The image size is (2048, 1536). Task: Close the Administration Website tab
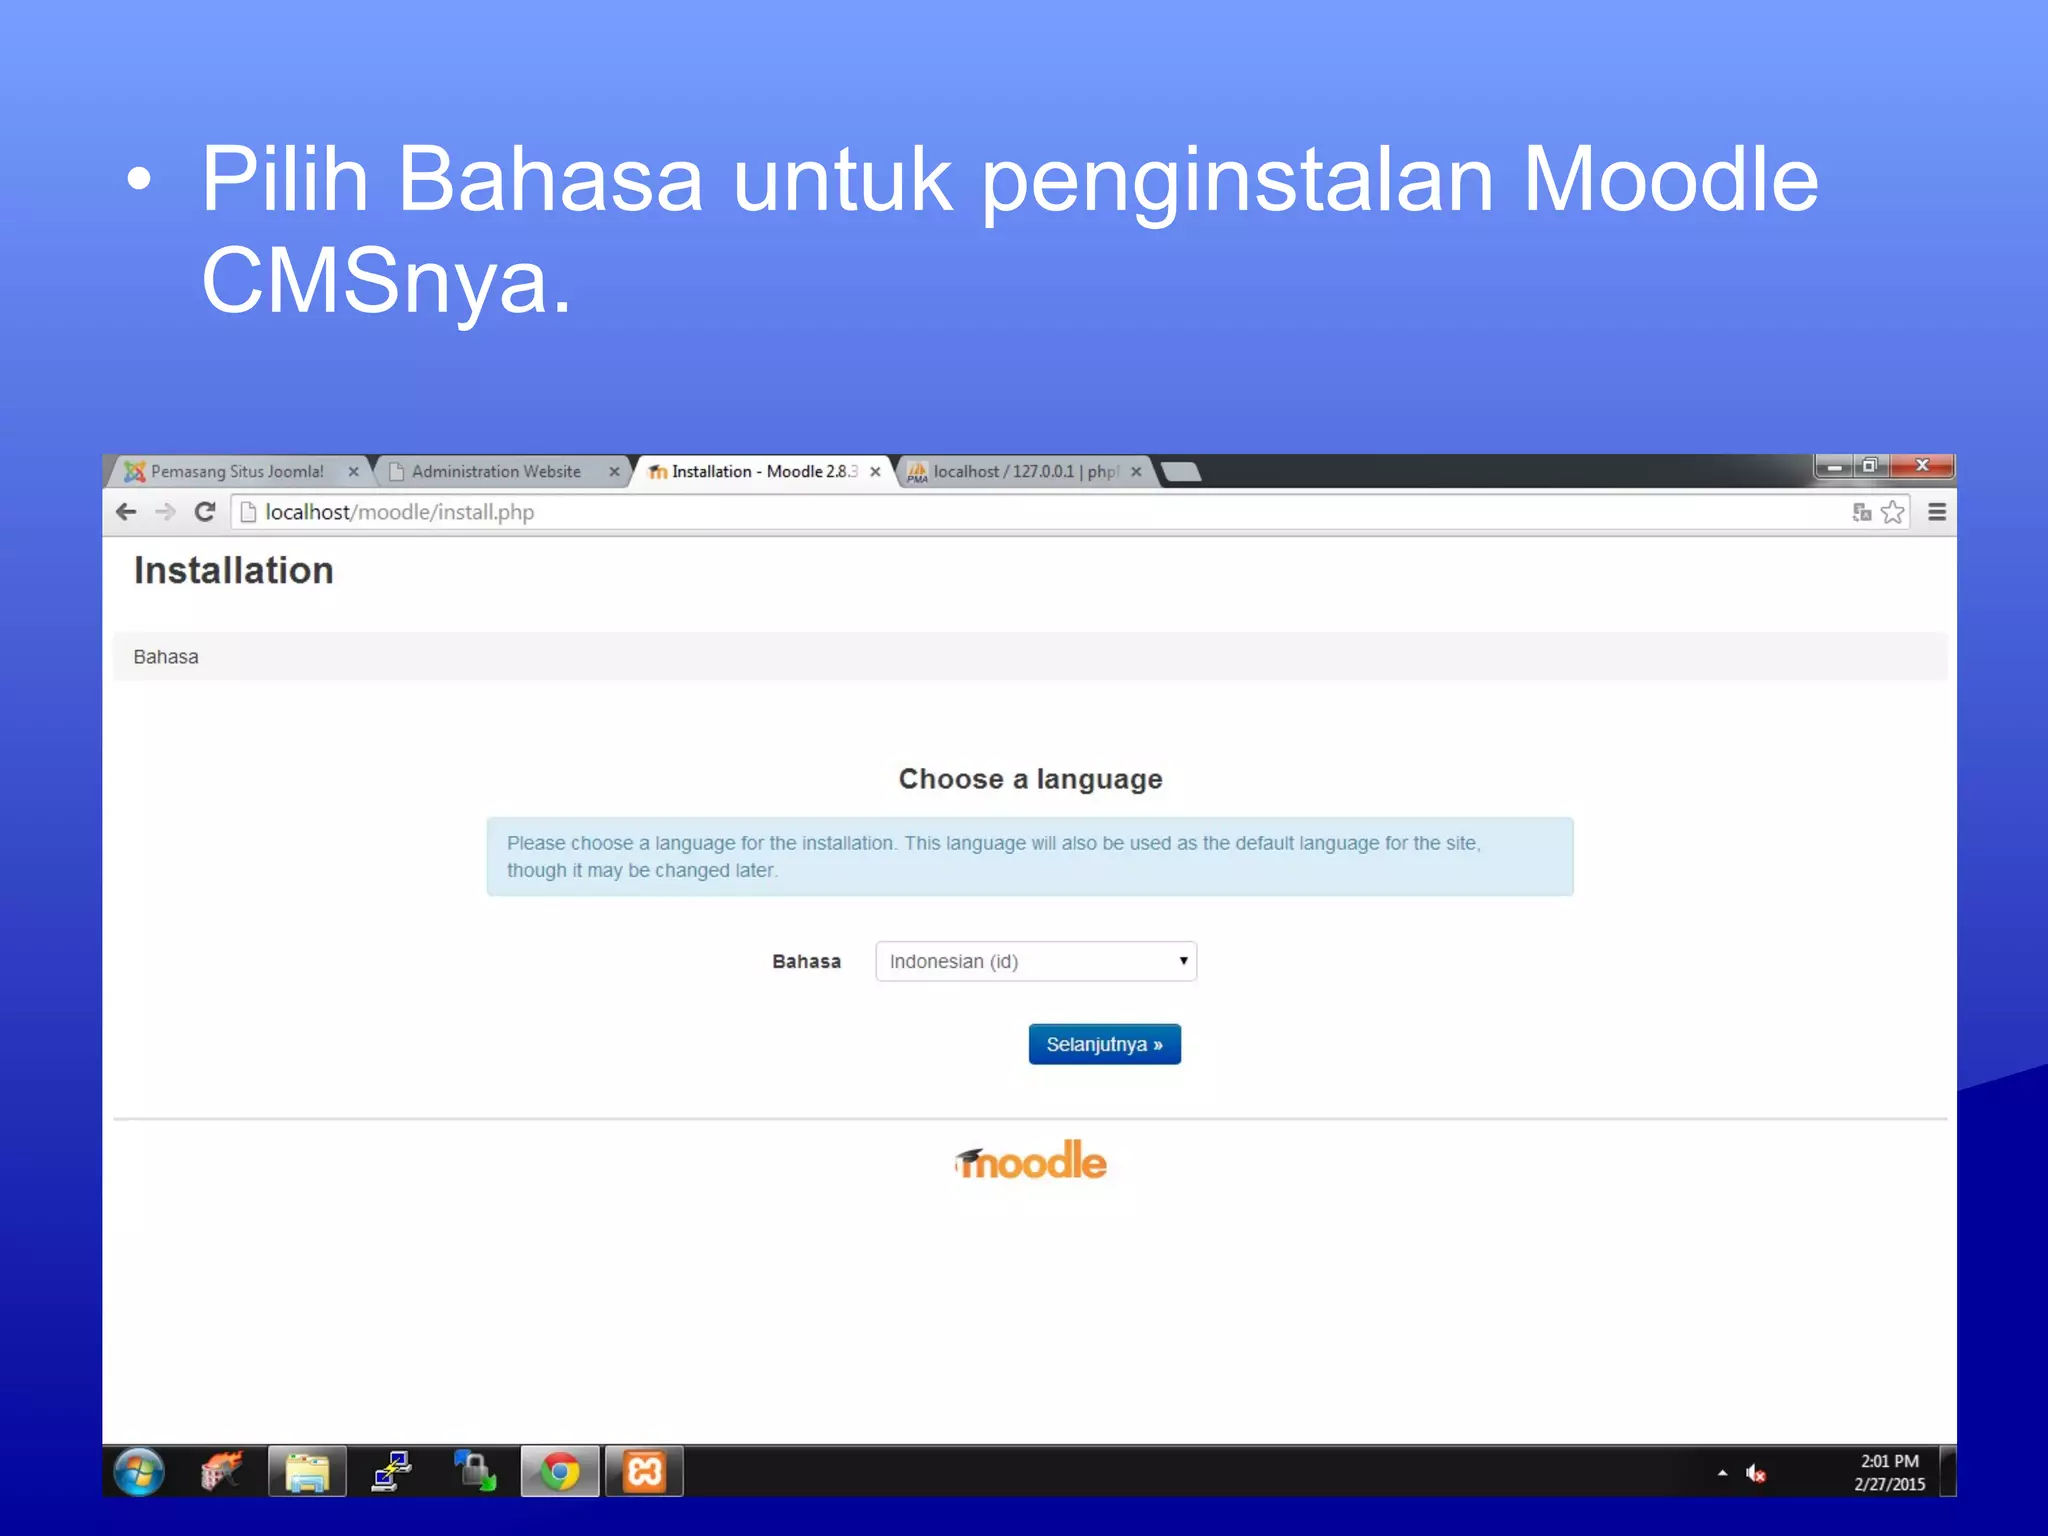(614, 472)
